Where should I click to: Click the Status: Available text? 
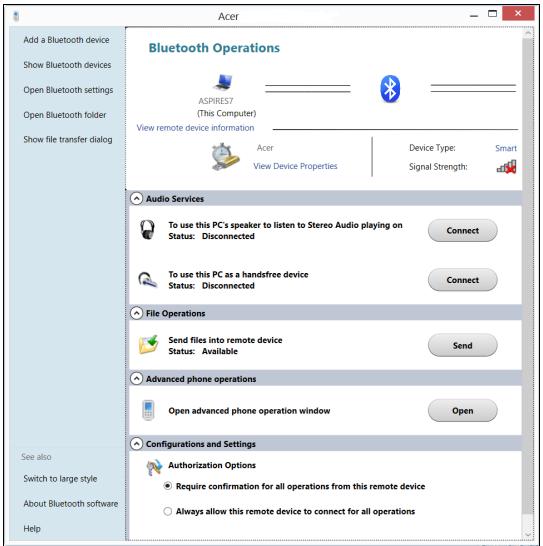tap(203, 351)
